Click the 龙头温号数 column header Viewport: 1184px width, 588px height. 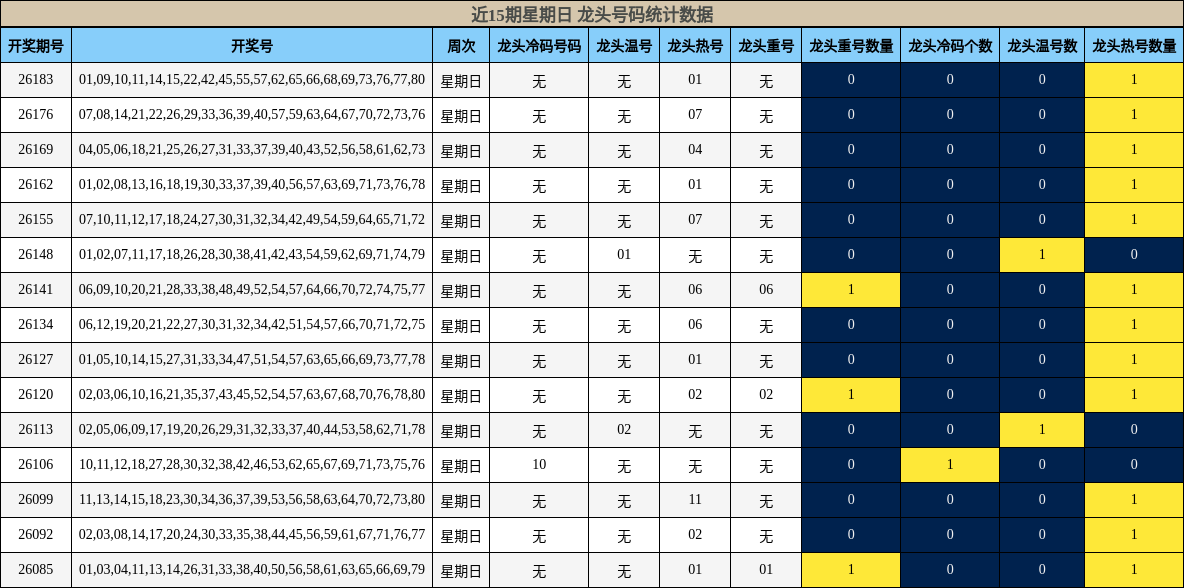1042,45
